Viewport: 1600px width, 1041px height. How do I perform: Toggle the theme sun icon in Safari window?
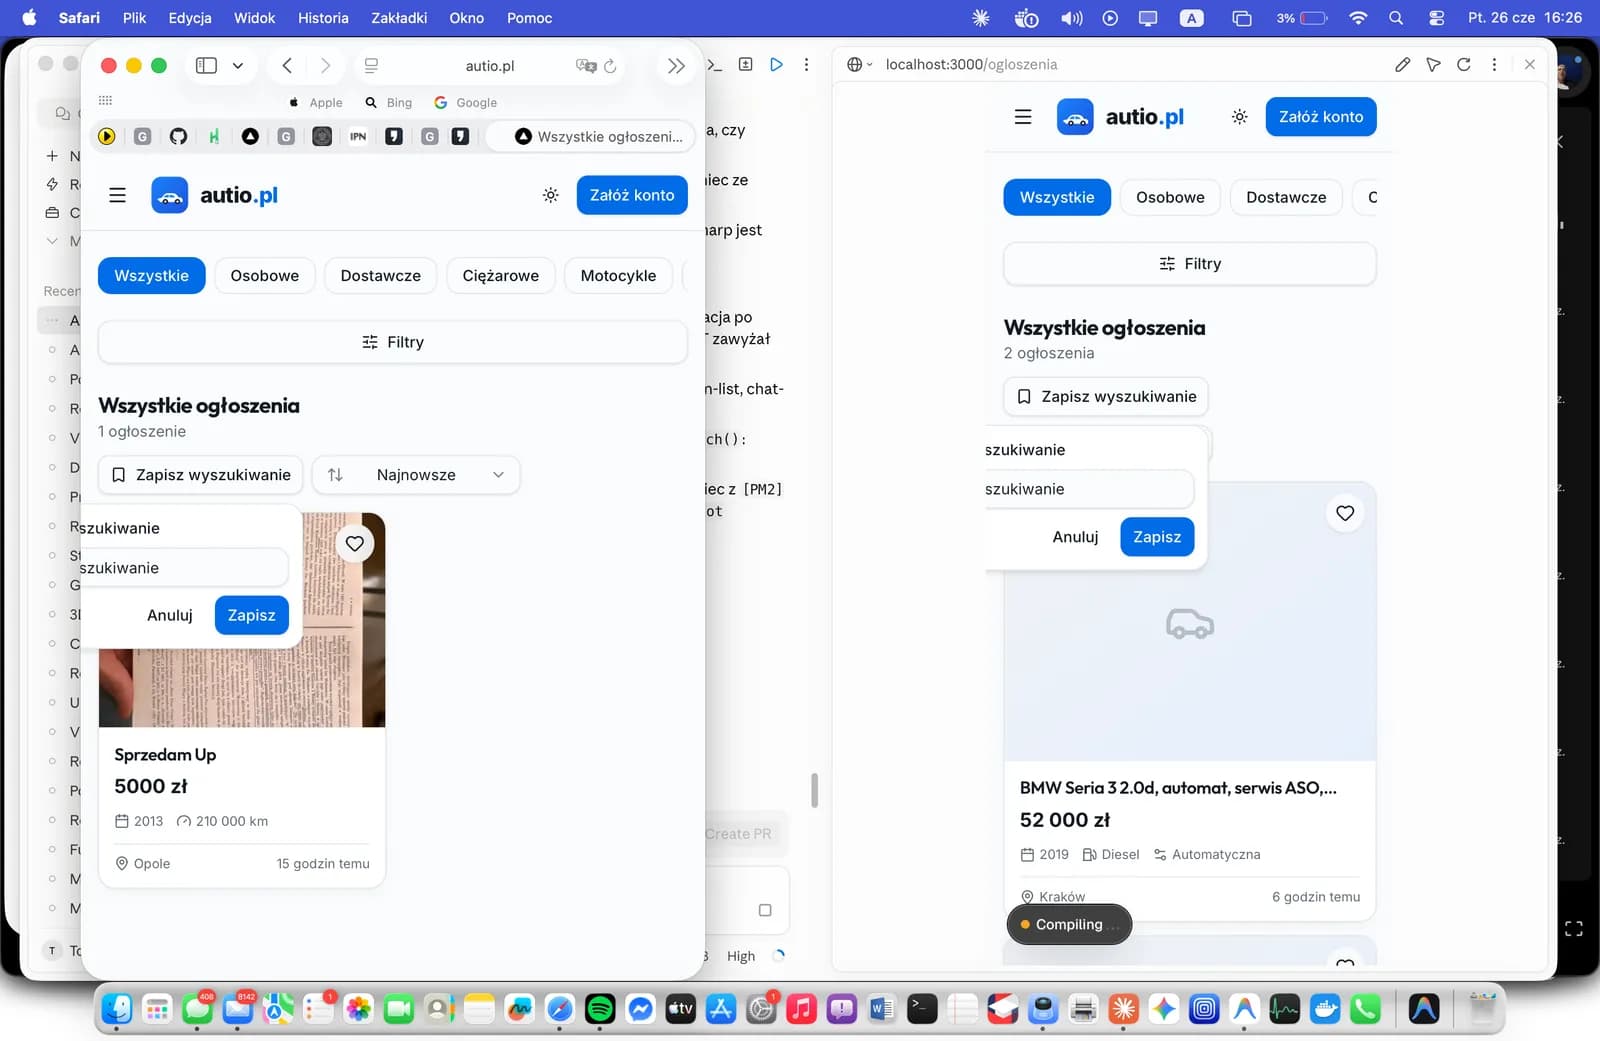(x=550, y=195)
